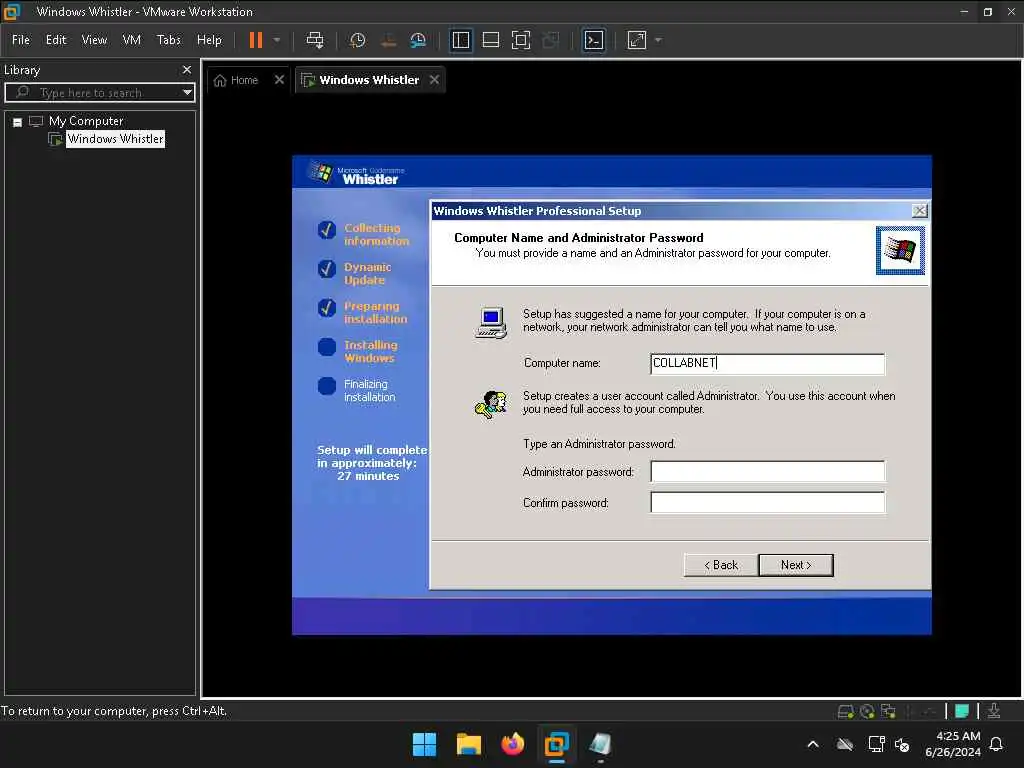This screenshot has width=1024, height=768.
Task: Close the Home tab
Action: [x=279, y=80]
